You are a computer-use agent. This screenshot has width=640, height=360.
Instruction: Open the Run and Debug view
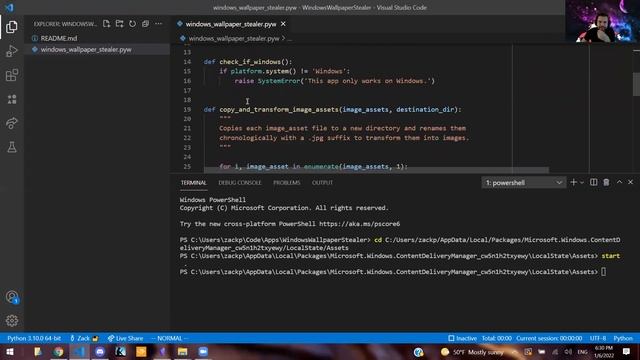pyautogui.click(x=11, y=51)
